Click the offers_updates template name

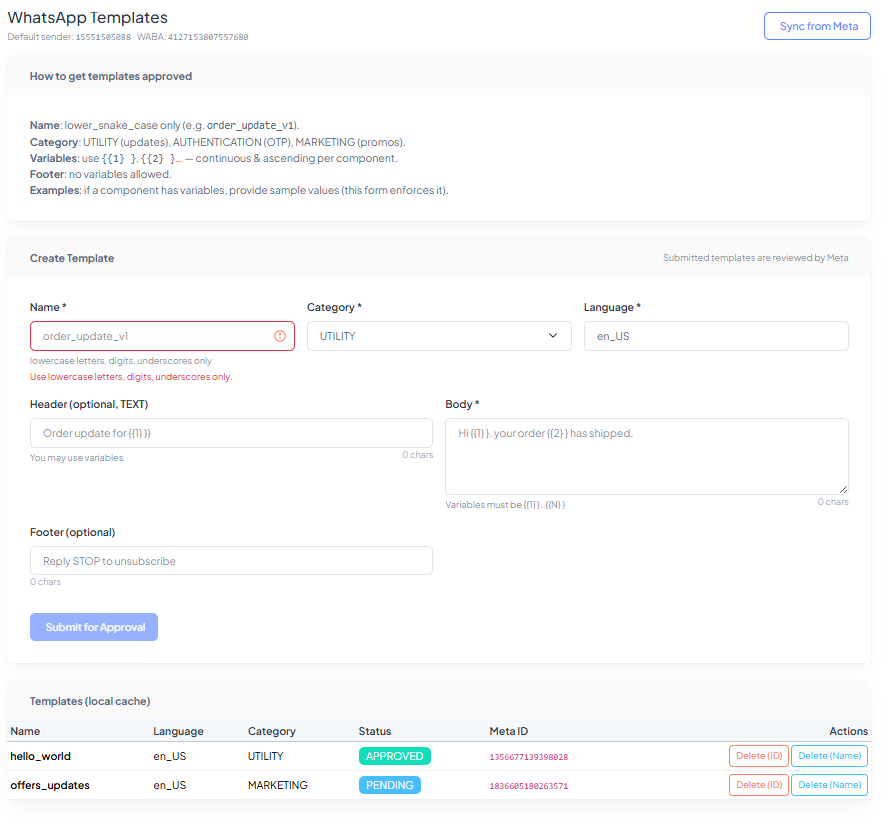[50, 785]
